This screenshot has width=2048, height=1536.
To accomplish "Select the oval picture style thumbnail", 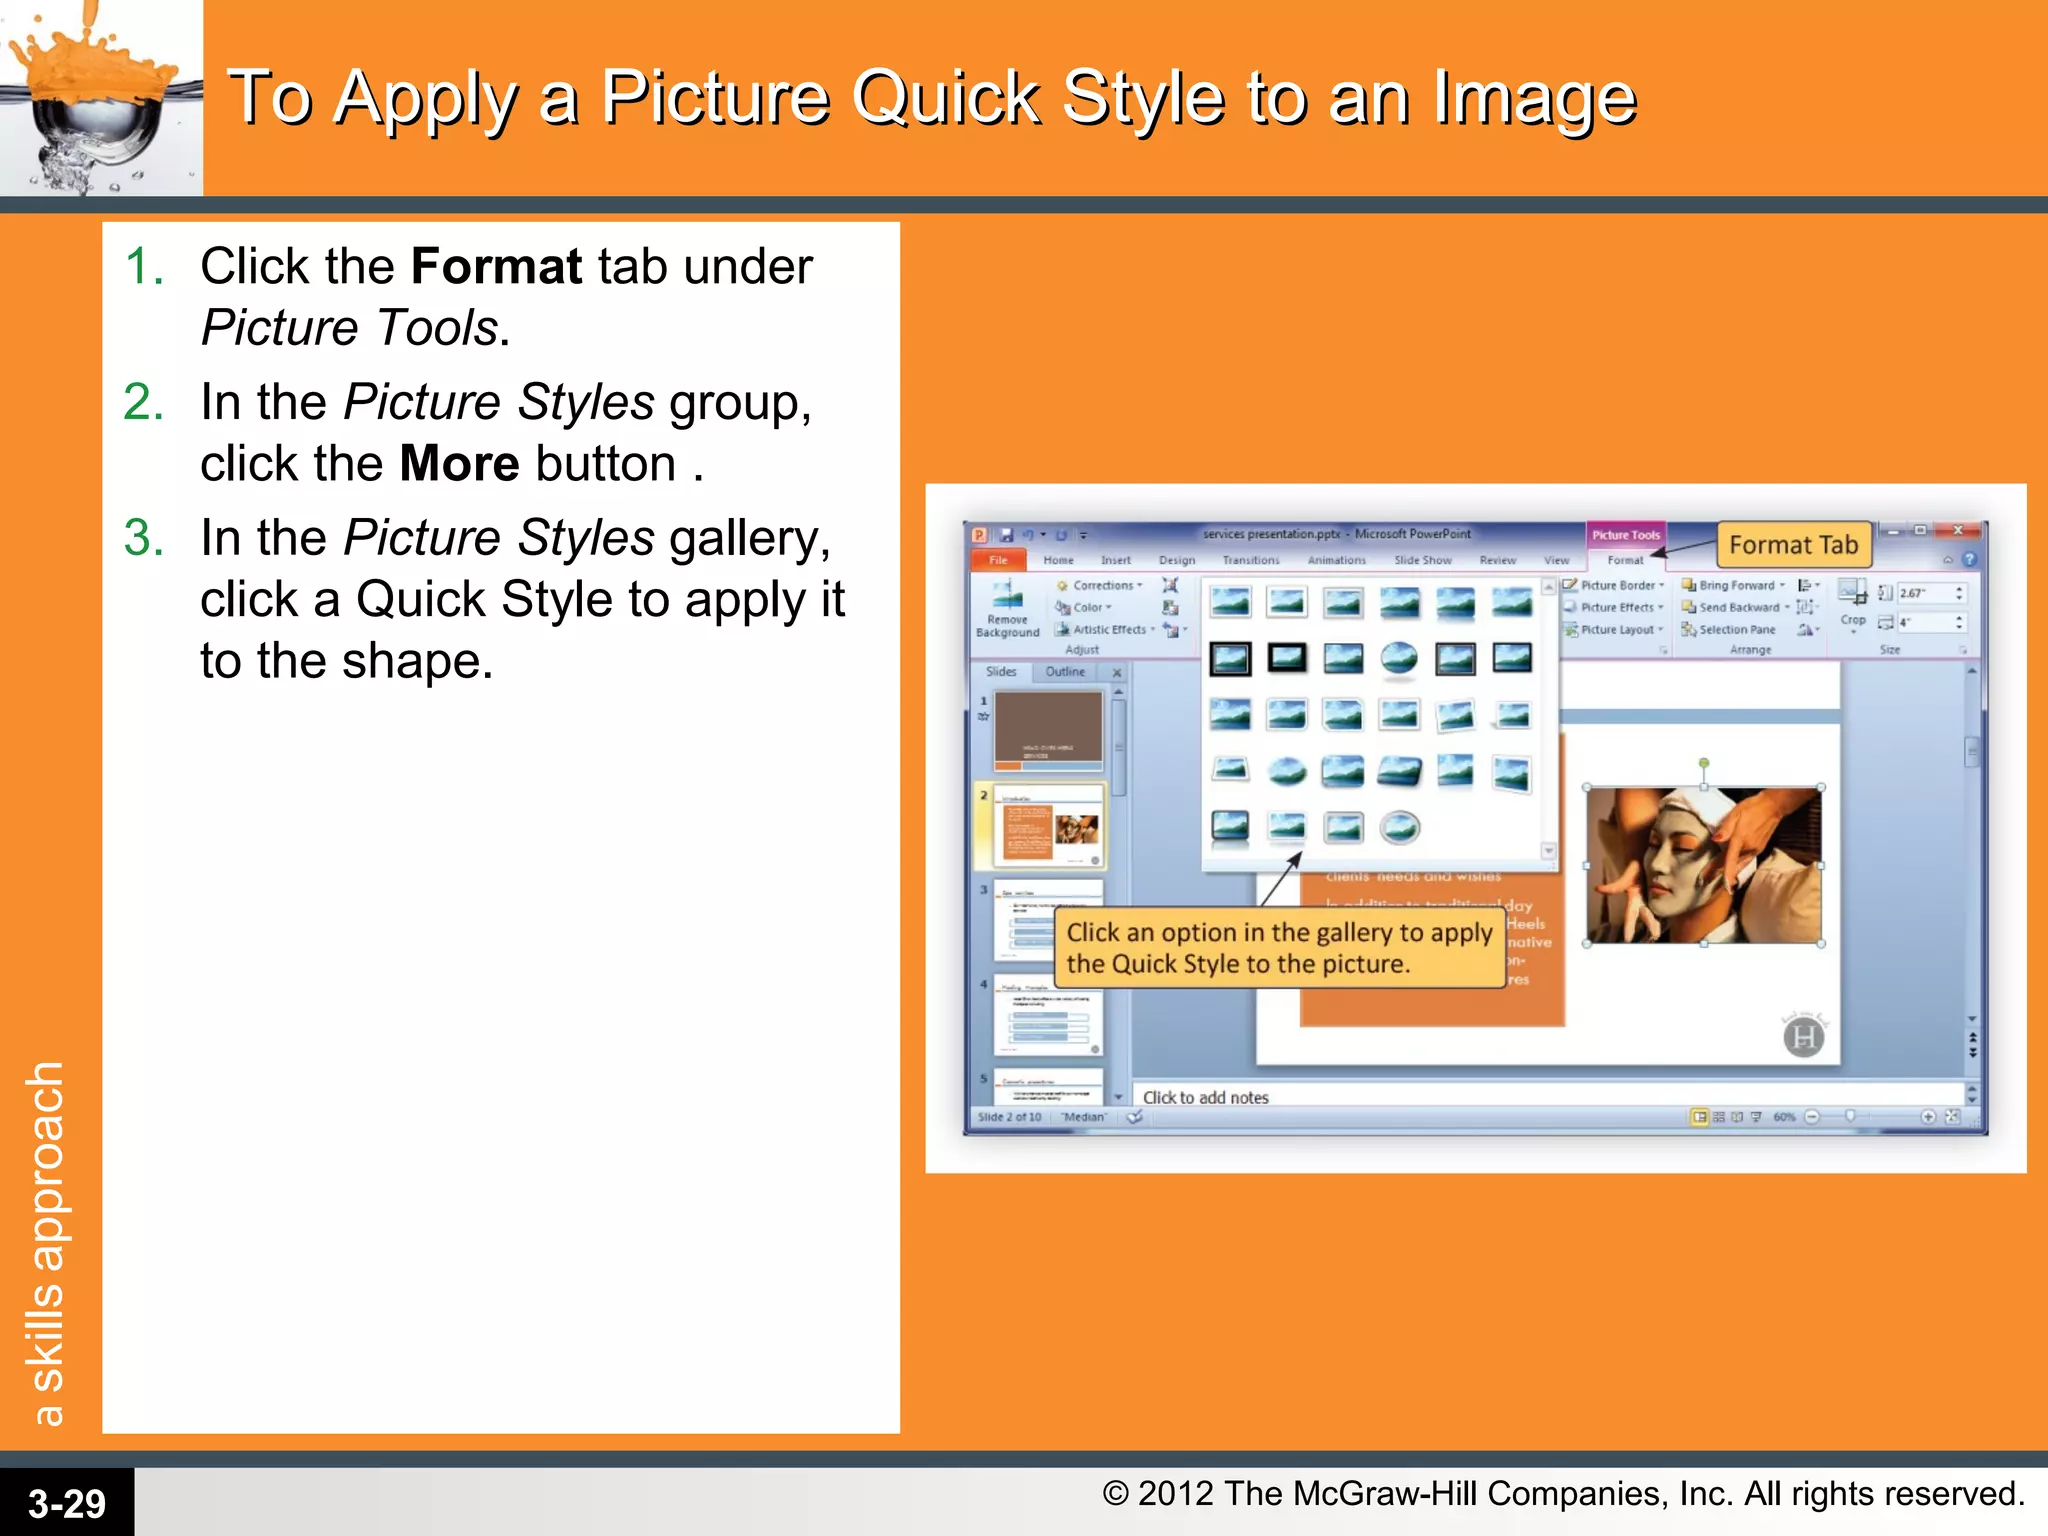I will [x=1399, y=657].
